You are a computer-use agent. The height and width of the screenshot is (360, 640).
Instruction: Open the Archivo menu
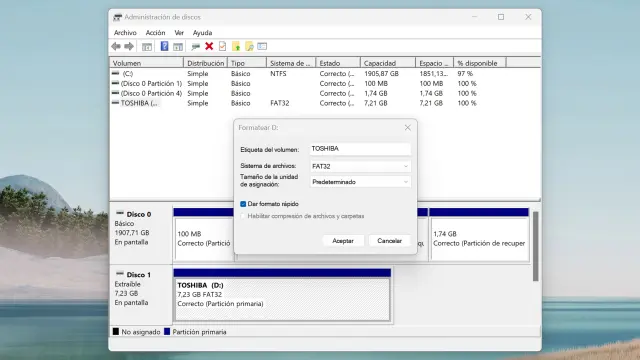point(125,33)
